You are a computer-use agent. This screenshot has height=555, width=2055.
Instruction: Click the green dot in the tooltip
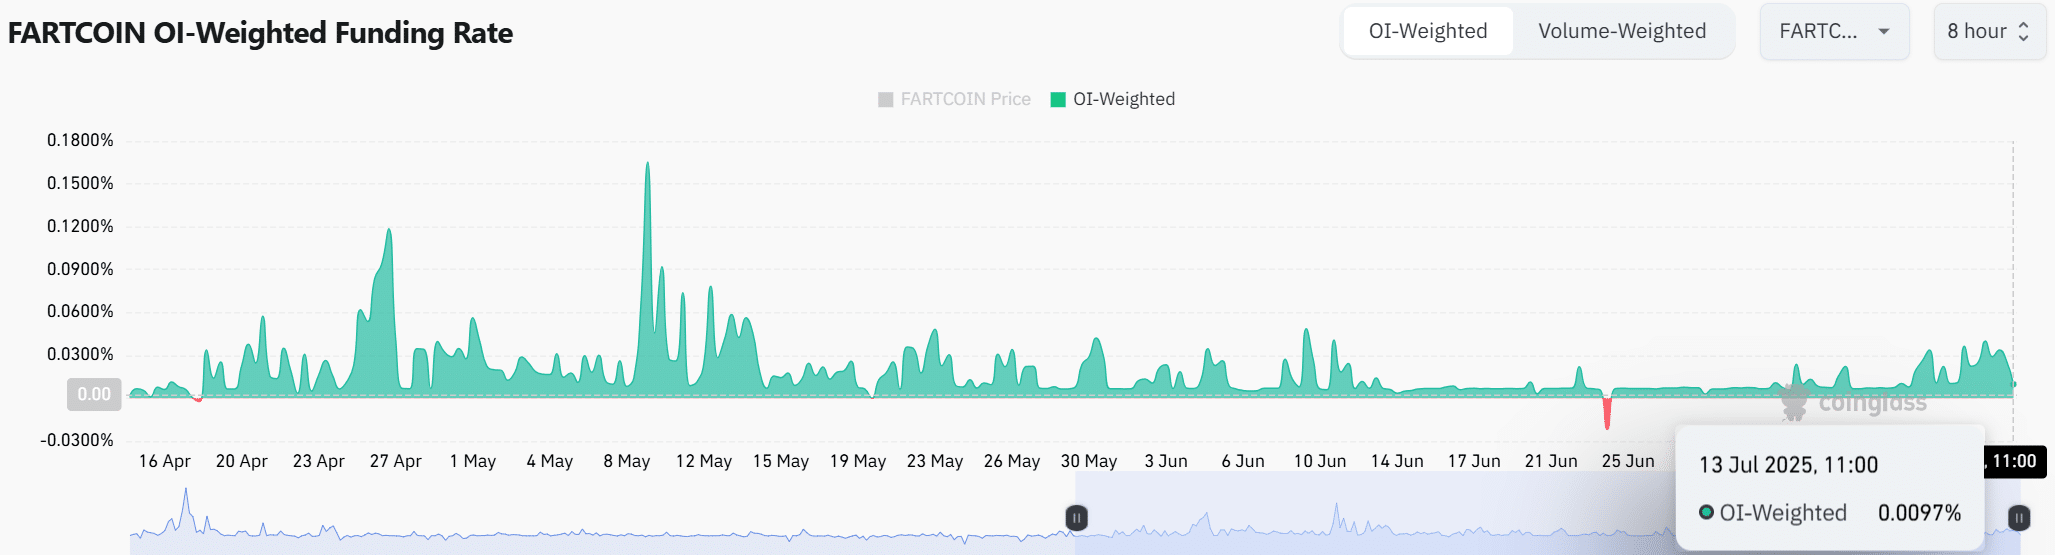[x=1706, y=513]
